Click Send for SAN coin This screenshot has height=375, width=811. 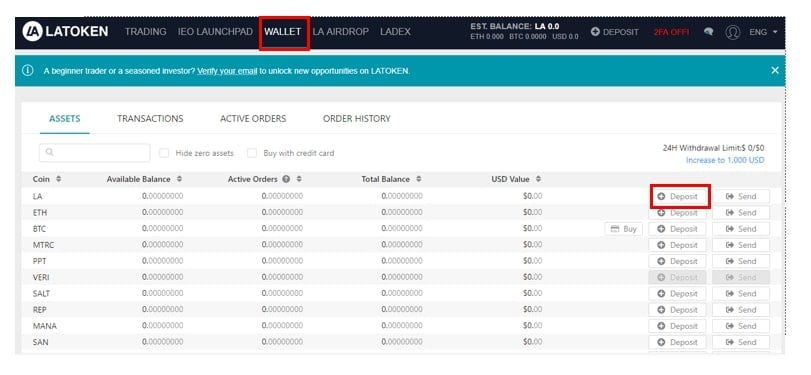point(741,342)
